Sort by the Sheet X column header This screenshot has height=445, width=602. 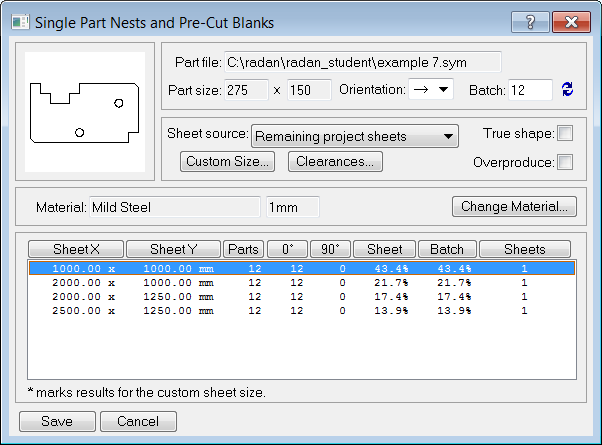76,249
